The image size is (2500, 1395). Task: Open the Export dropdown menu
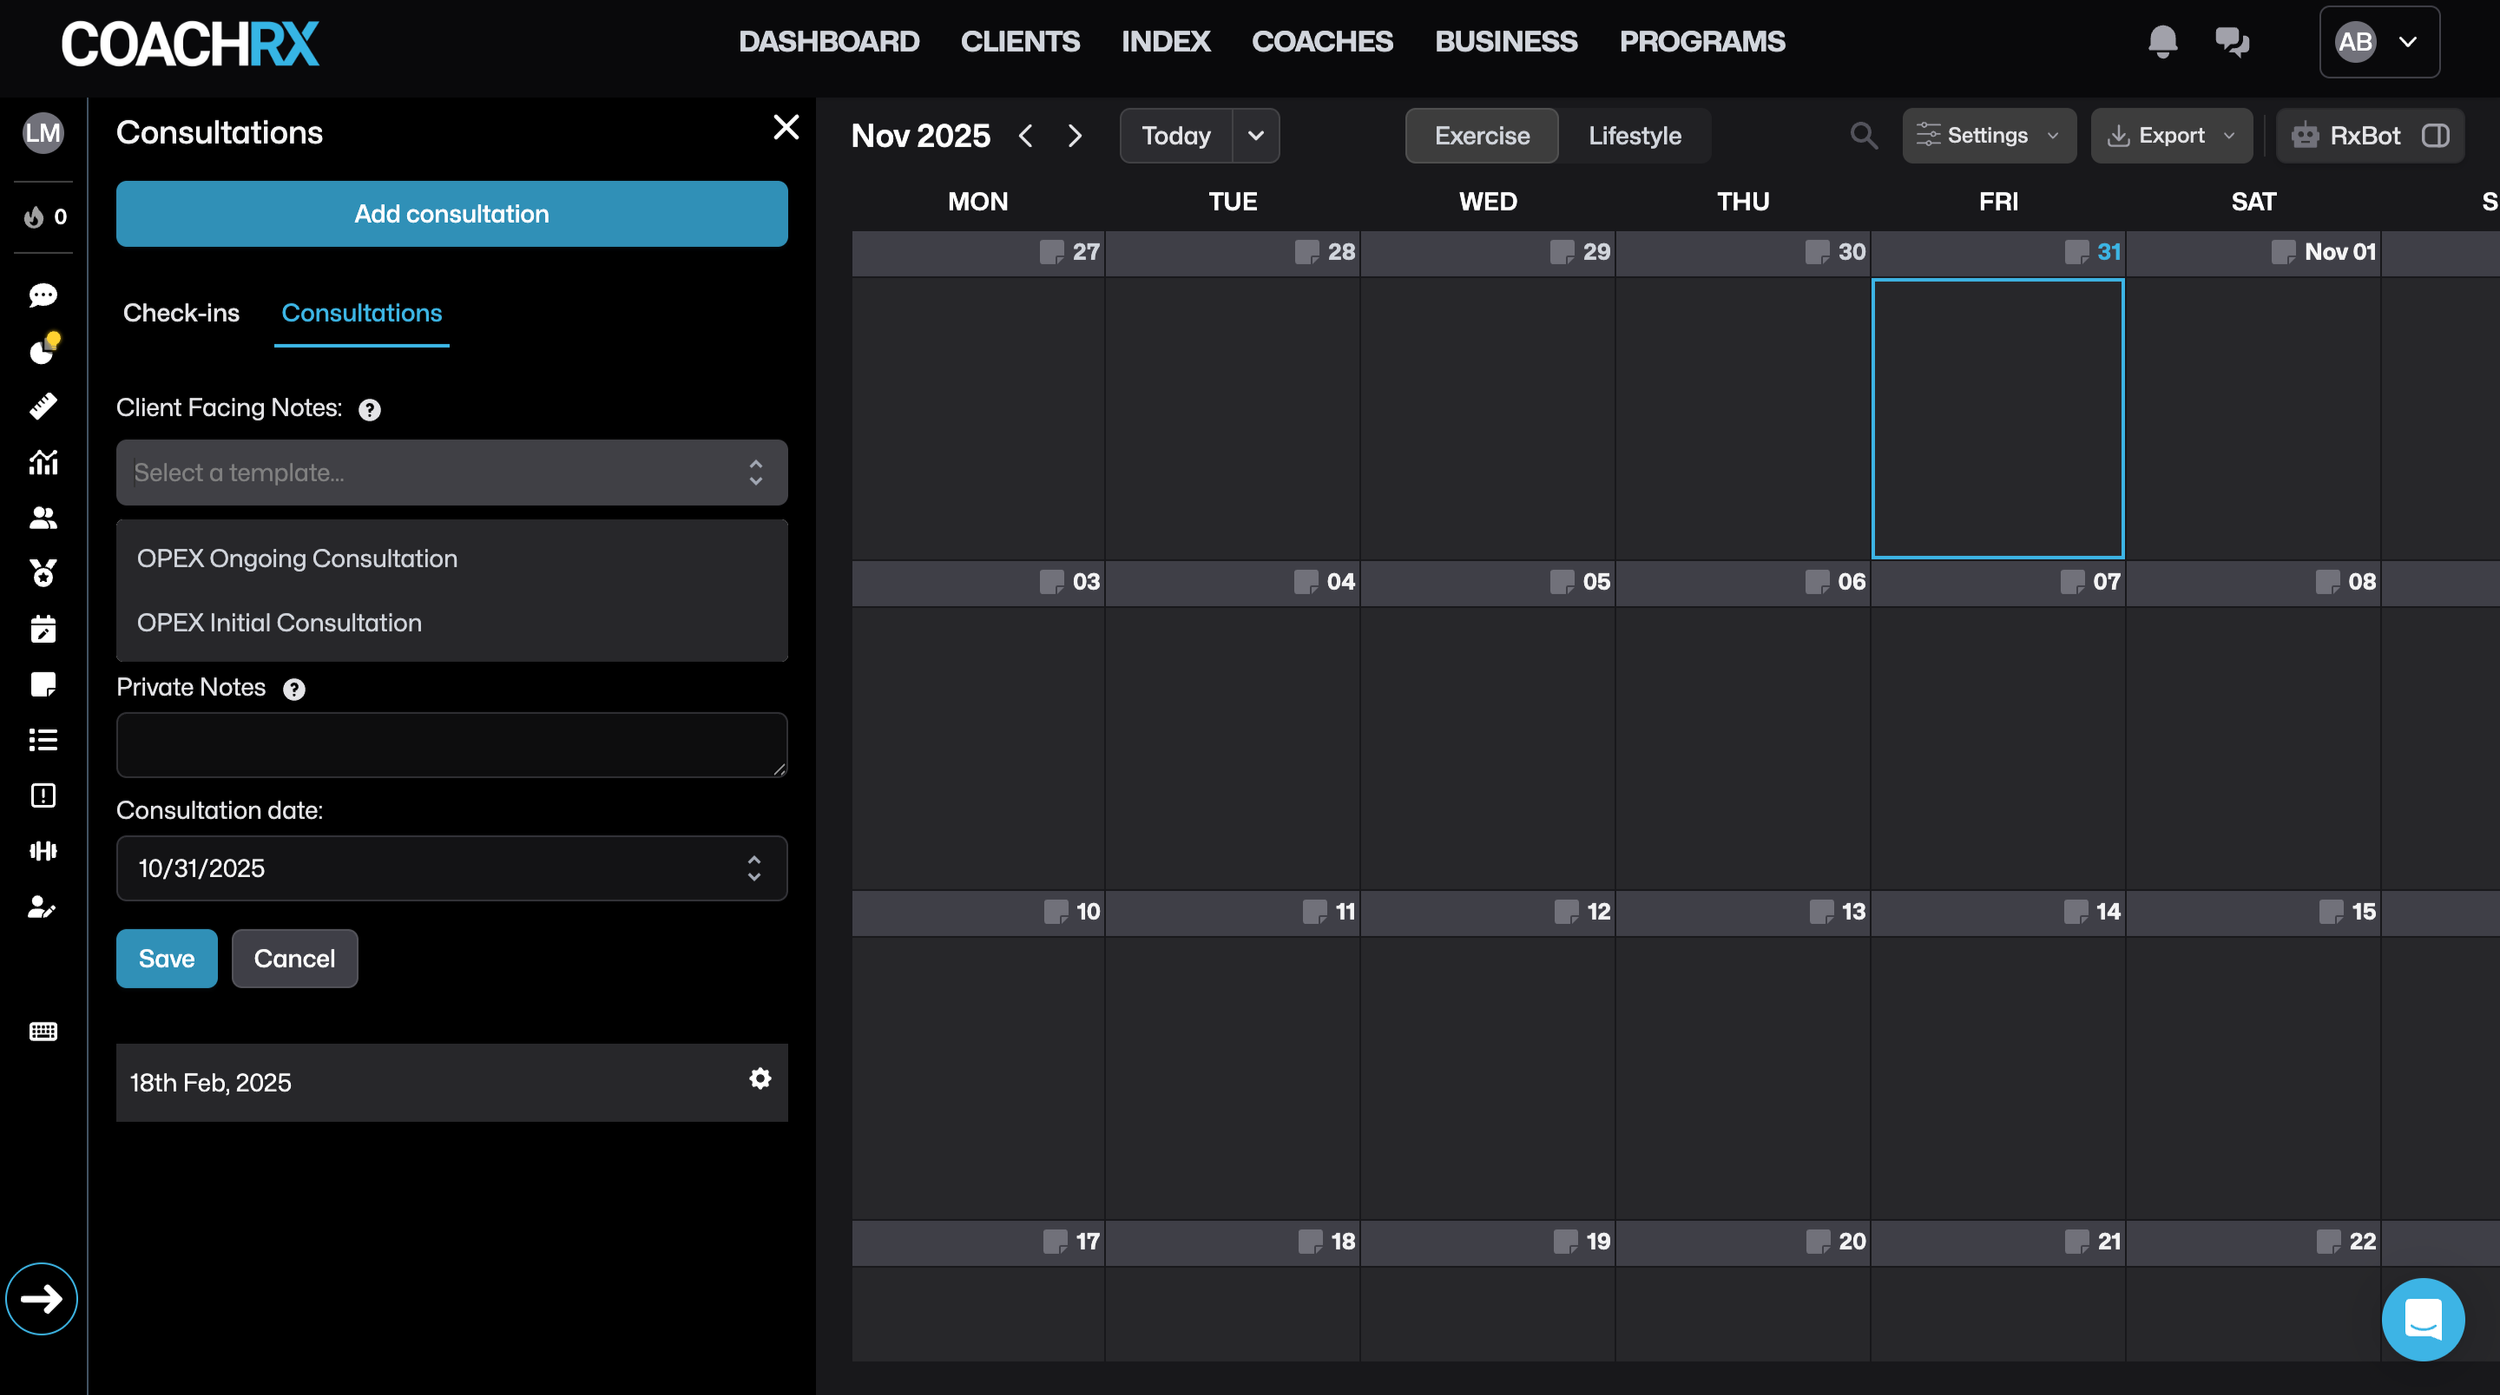pyautogui.click(x=2170, y=135)
